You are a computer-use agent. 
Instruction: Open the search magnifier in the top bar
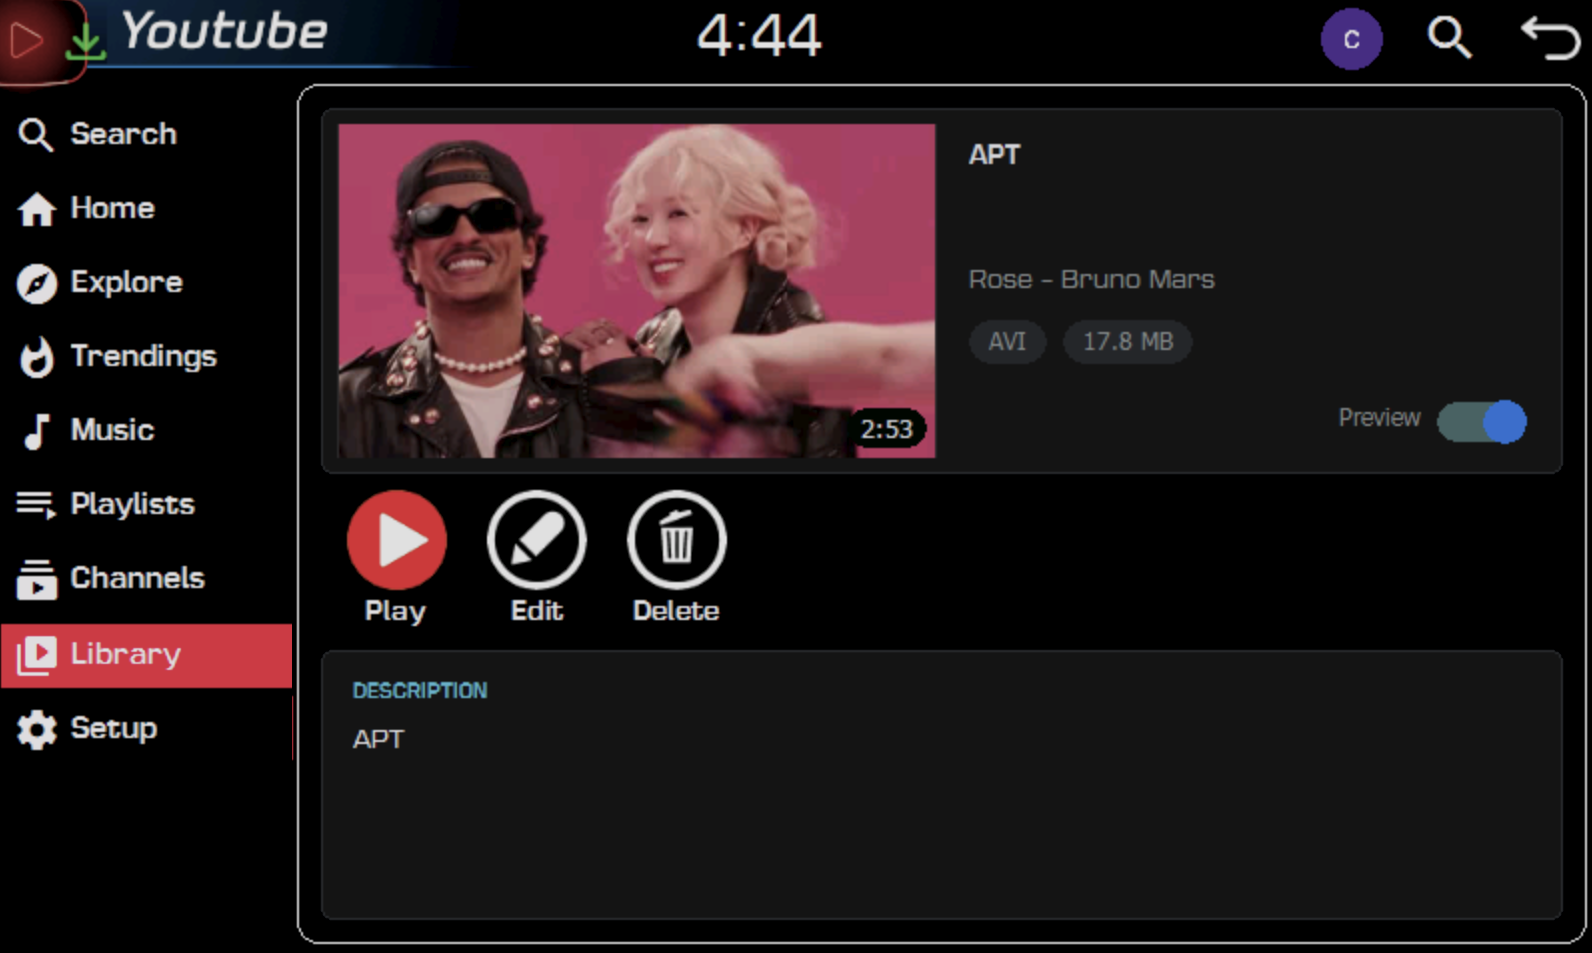(1449, 39)
